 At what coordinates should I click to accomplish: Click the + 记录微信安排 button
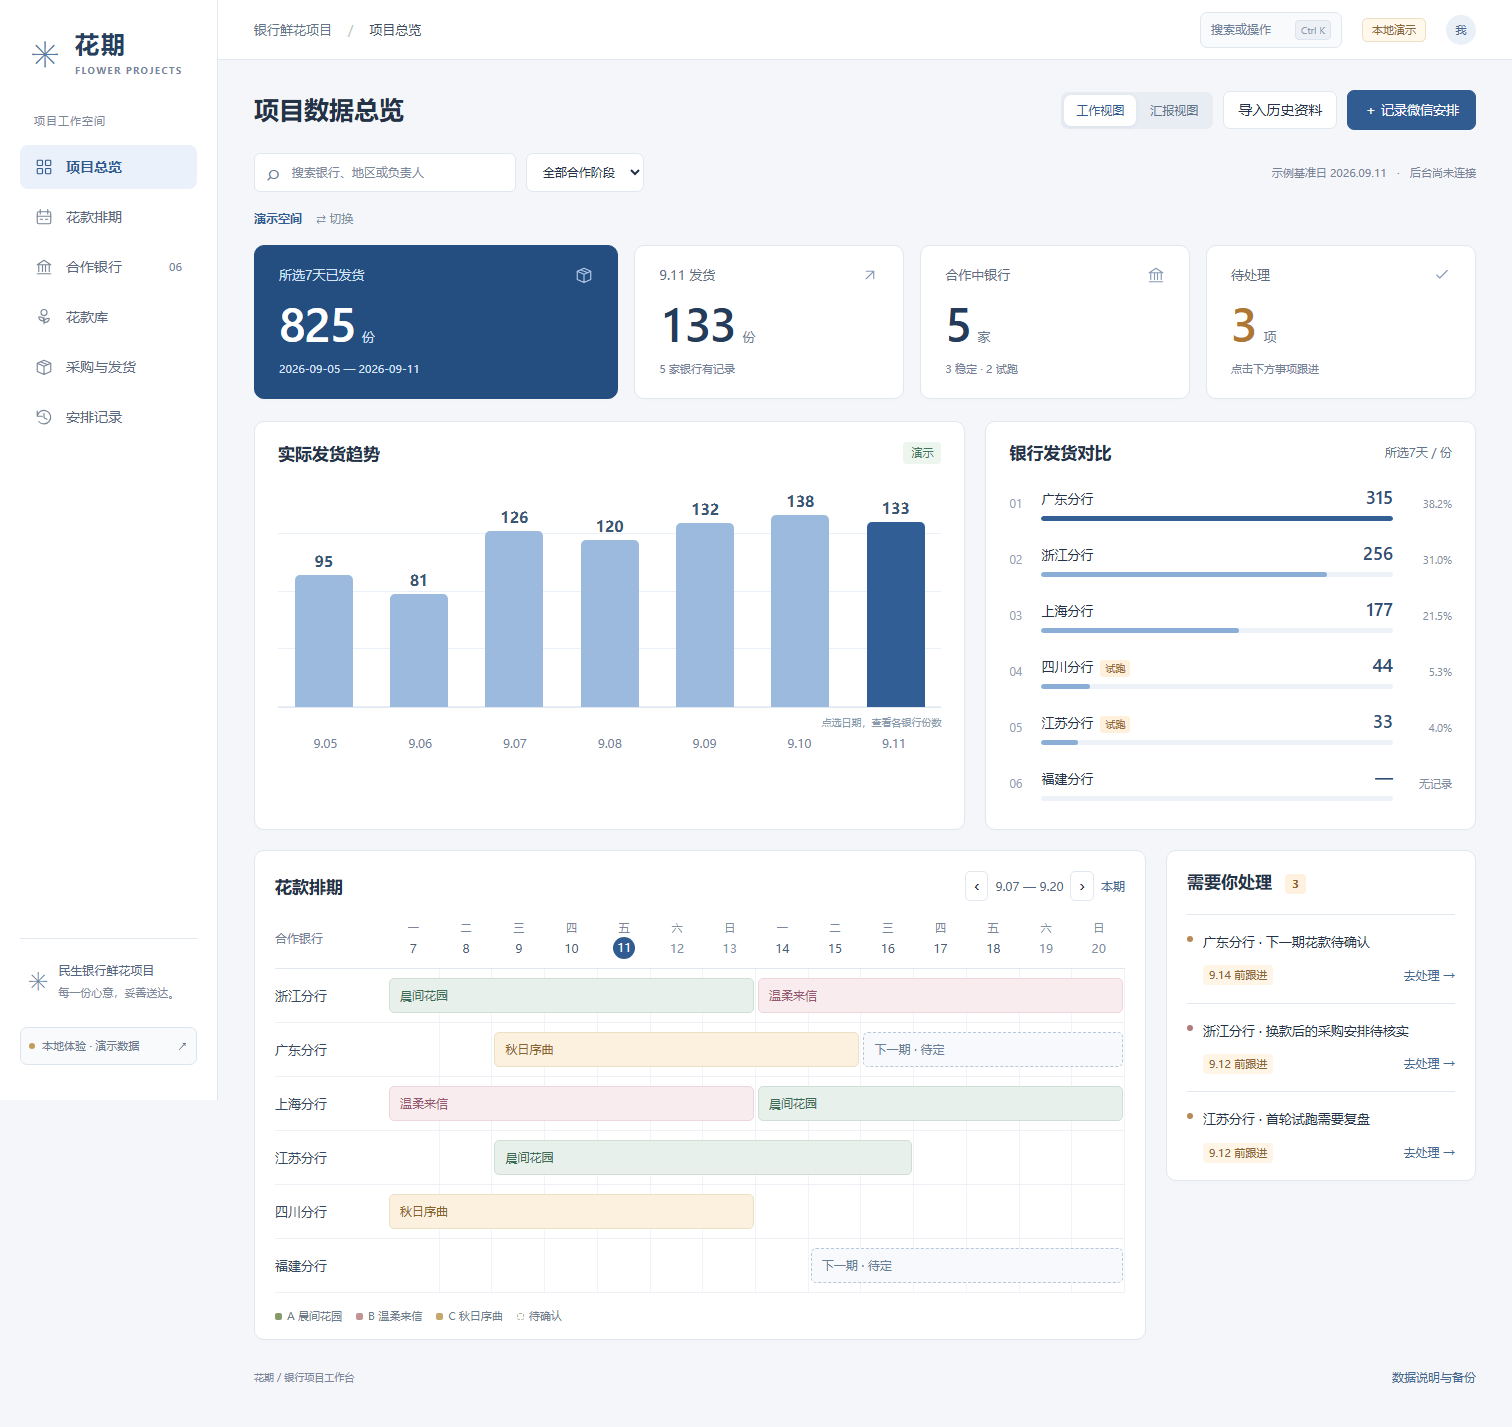[1411, 110]
